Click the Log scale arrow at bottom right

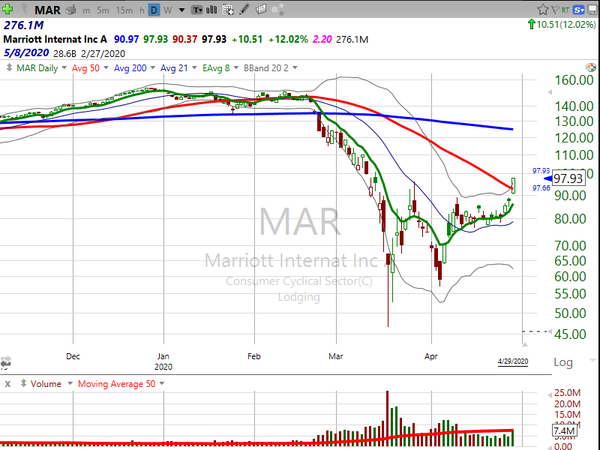pyautogui.click(x=593, y=360)
